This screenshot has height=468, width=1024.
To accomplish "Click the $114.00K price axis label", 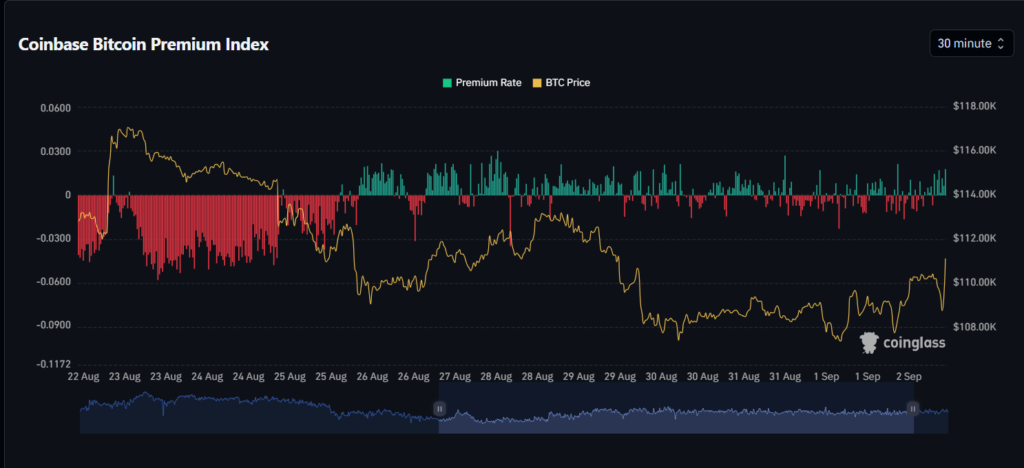I will [975, 195].
